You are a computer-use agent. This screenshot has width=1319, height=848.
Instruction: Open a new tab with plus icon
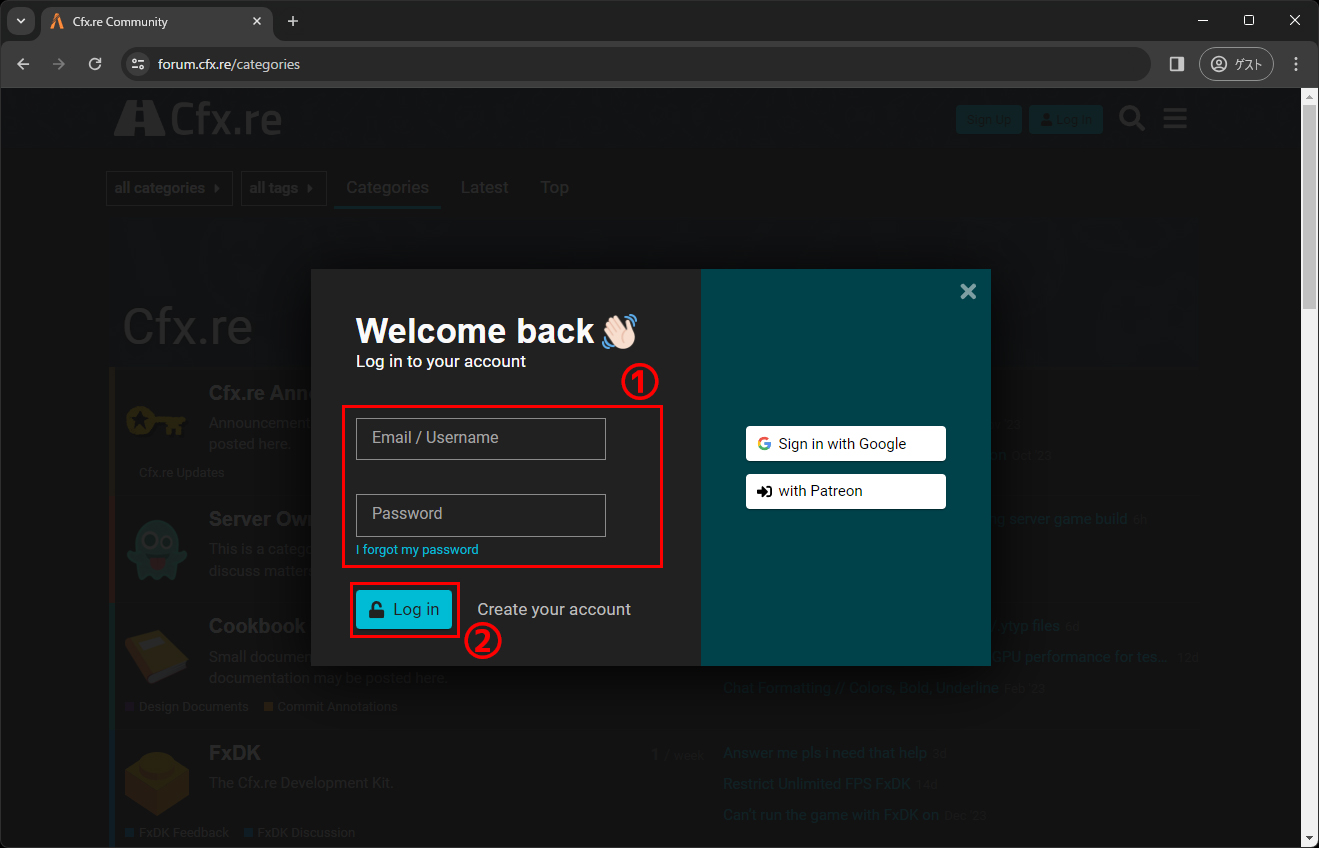293,21
